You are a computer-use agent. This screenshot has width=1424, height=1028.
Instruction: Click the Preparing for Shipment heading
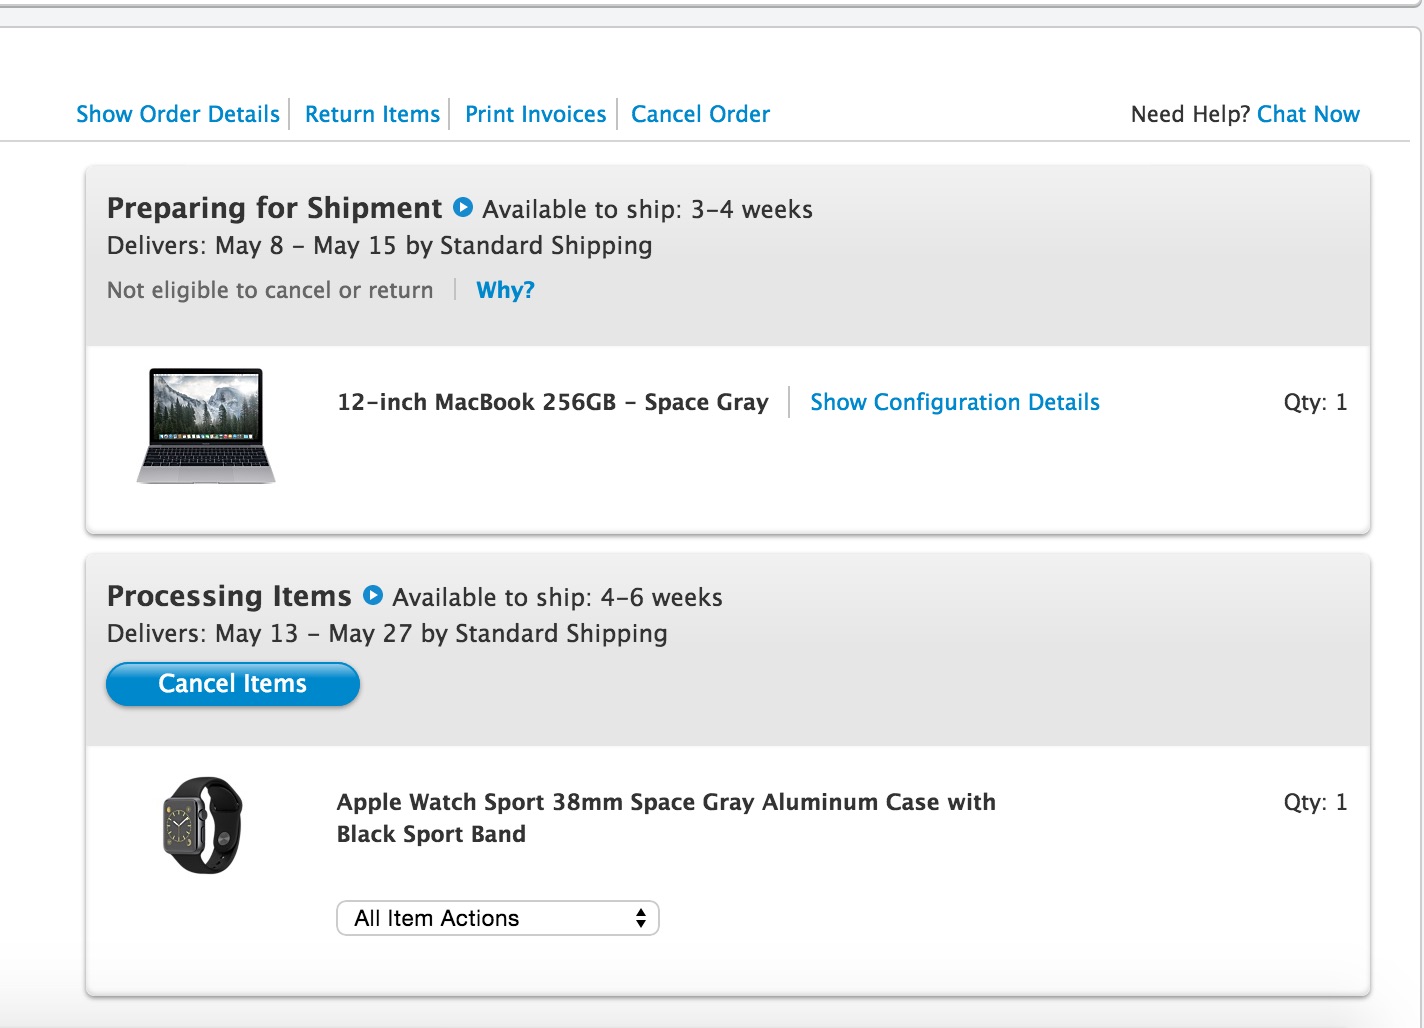(x=274, y=208)
